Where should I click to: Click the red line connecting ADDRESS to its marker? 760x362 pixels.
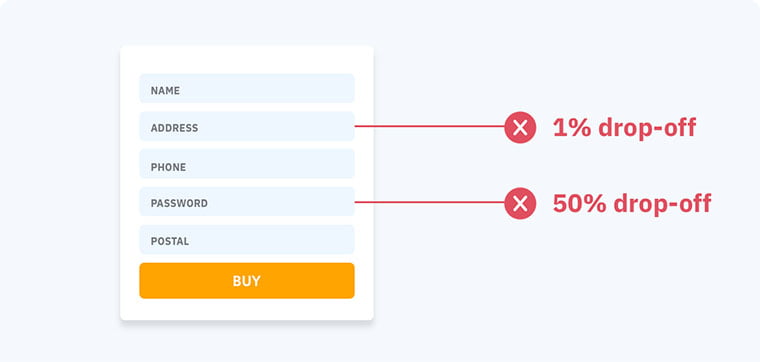pyautogui.click(x=429, y=126)
